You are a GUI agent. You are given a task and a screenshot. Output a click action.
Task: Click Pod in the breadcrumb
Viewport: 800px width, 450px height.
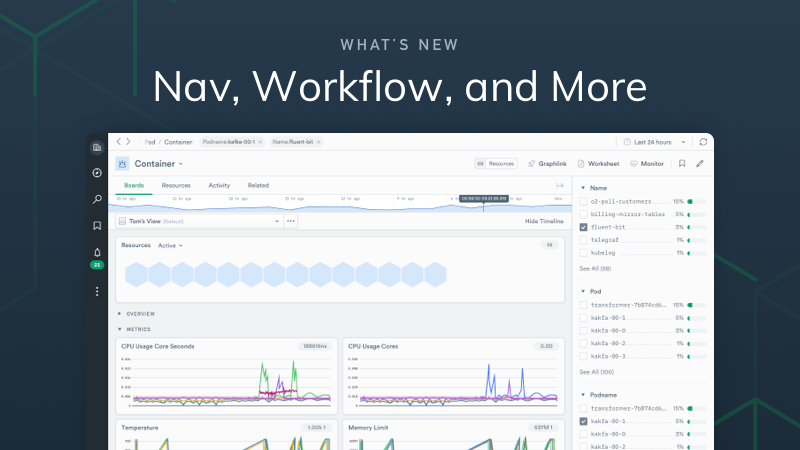pyautogui.click(x=149, y=142)
